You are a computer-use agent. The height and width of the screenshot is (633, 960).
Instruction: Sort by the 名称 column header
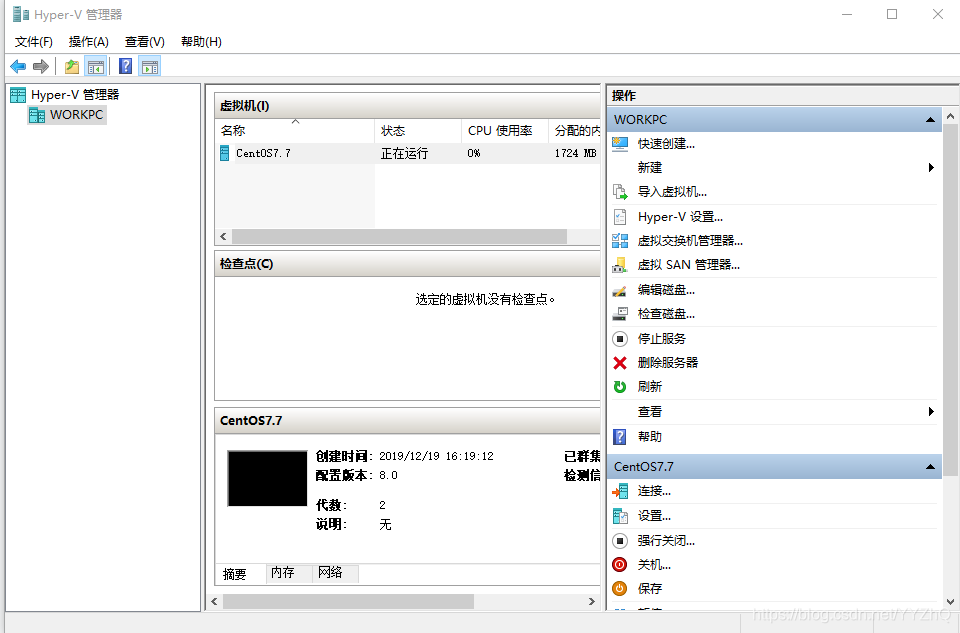coord(295,131)
